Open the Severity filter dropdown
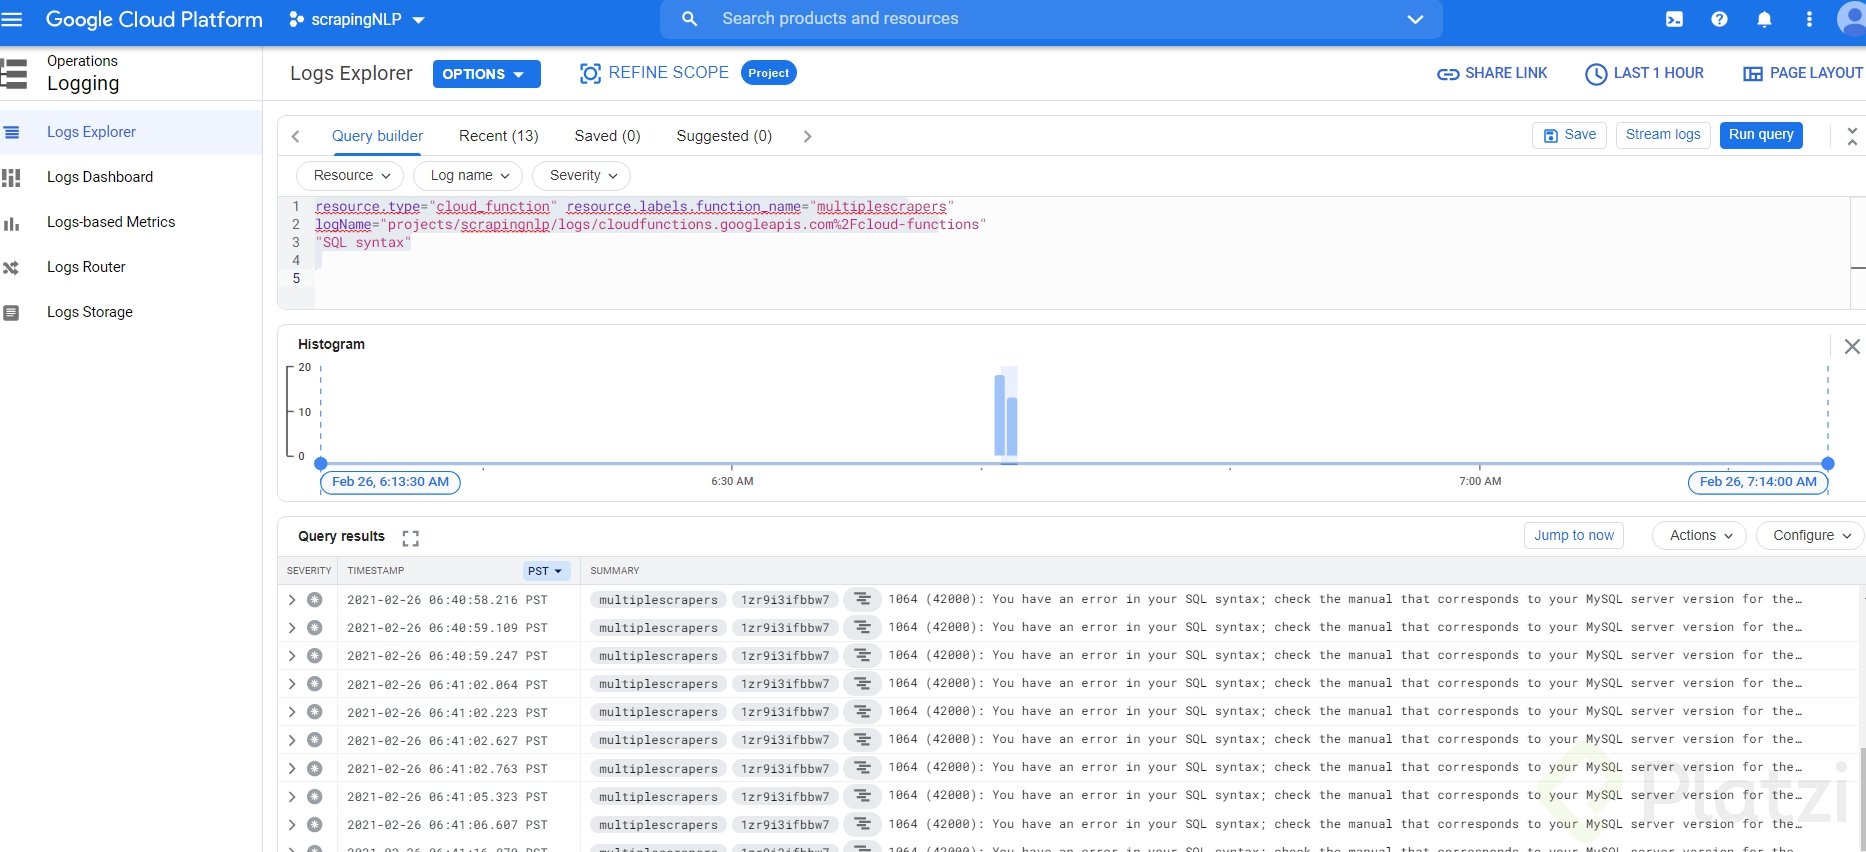Screen dimensions: 1866x852 [582, 175]
